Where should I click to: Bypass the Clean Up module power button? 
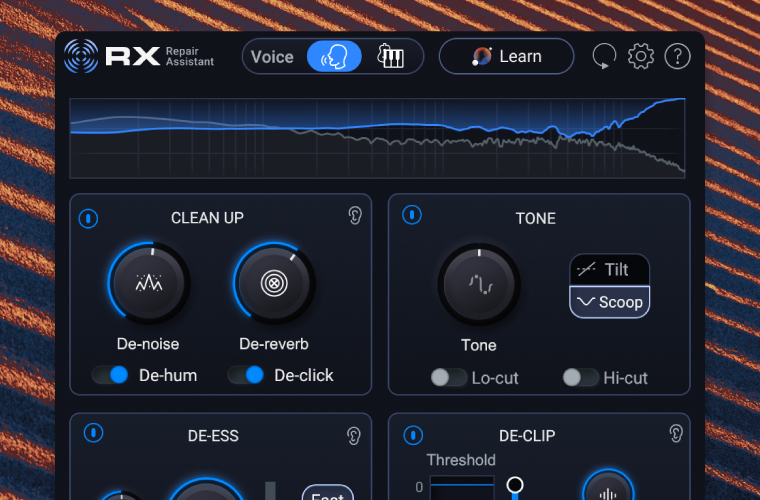[89, 217]
